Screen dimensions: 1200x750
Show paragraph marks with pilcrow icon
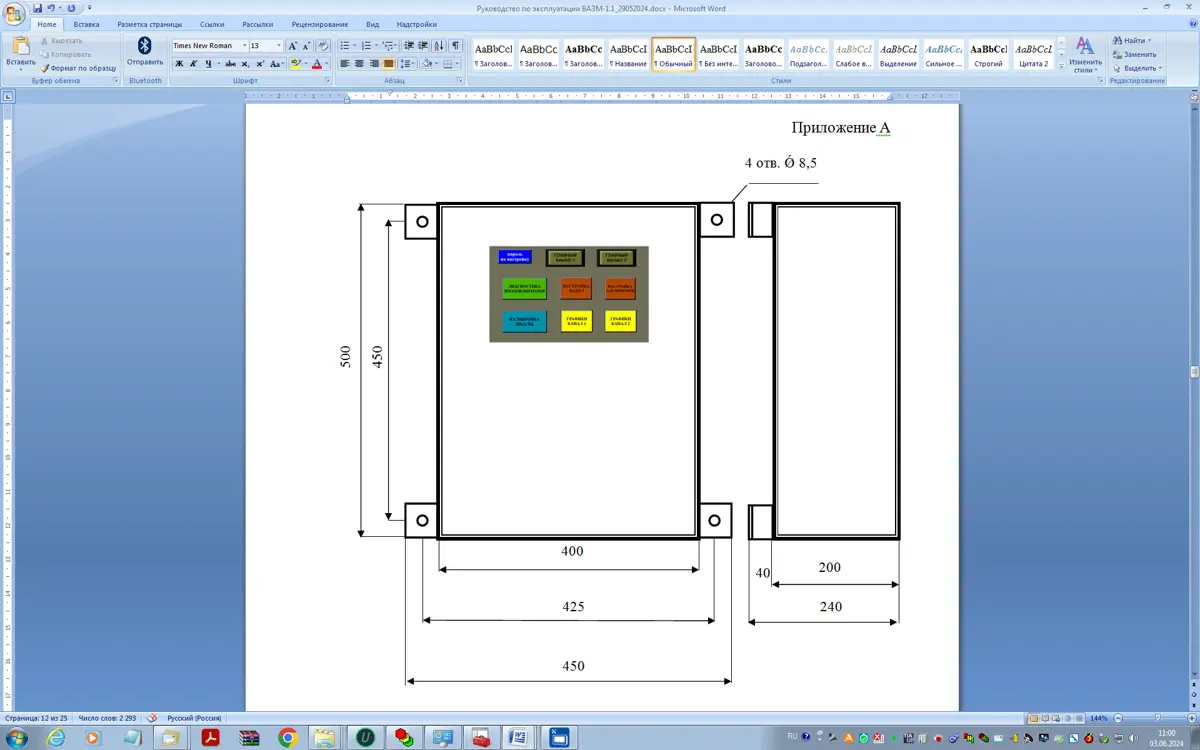(455, 46)
